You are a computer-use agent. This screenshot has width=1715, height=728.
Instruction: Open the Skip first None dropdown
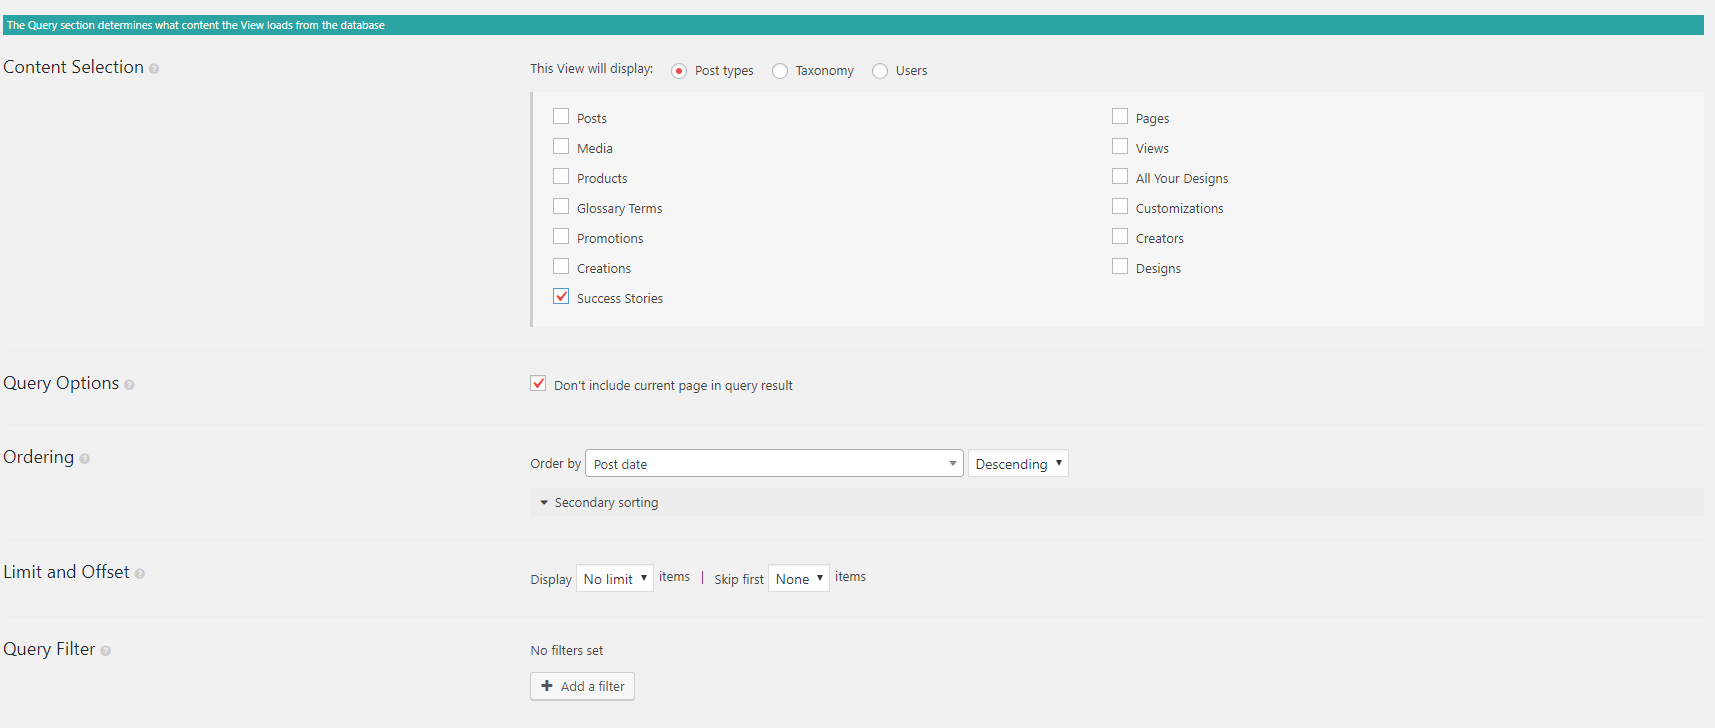point(799,578)
